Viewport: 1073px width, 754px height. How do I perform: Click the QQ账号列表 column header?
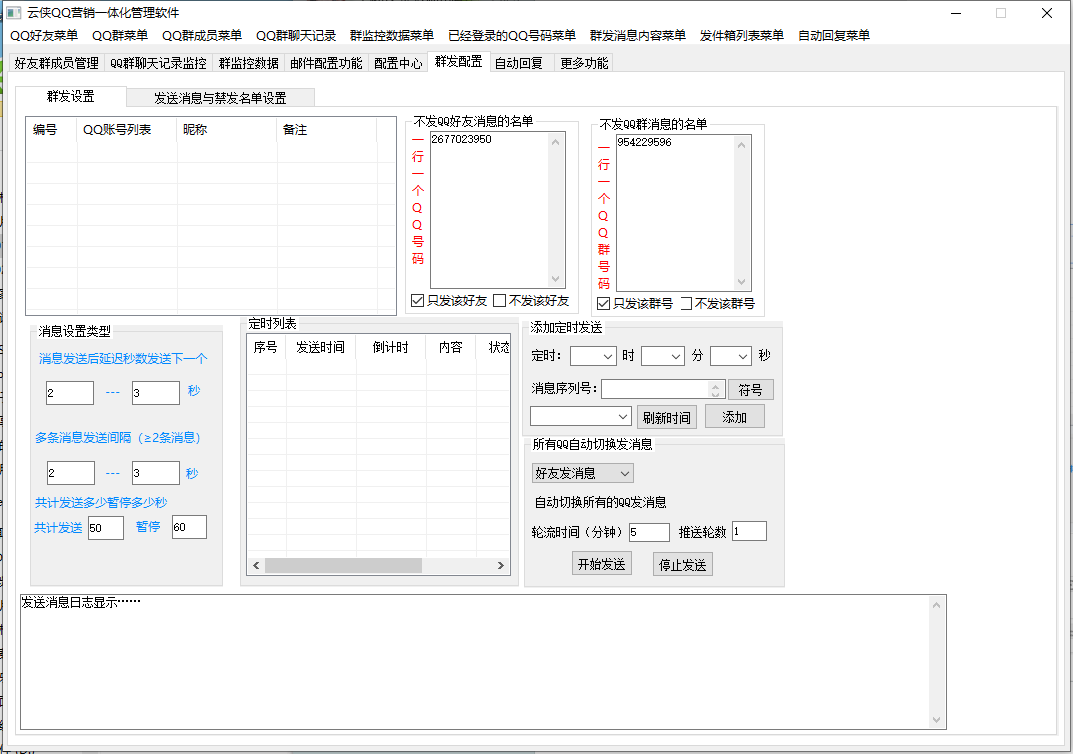pos(127,129)
